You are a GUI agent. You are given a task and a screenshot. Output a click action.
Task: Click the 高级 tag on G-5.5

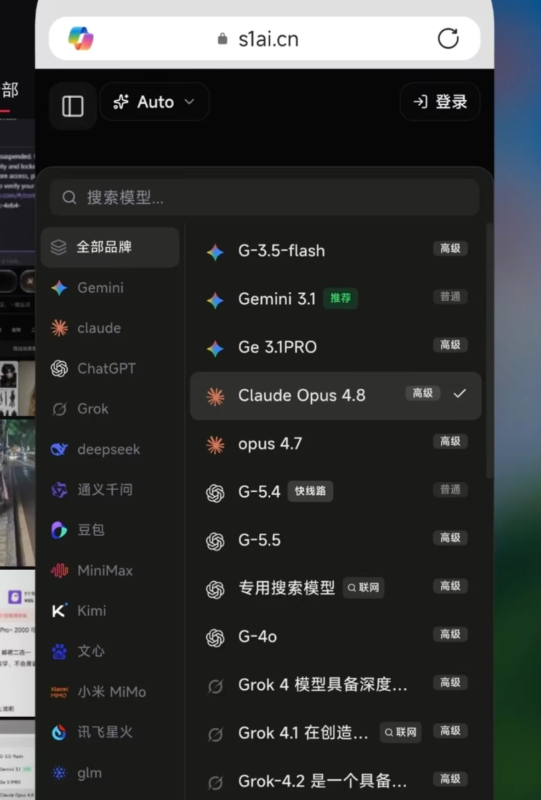click(x=450, y=538)
